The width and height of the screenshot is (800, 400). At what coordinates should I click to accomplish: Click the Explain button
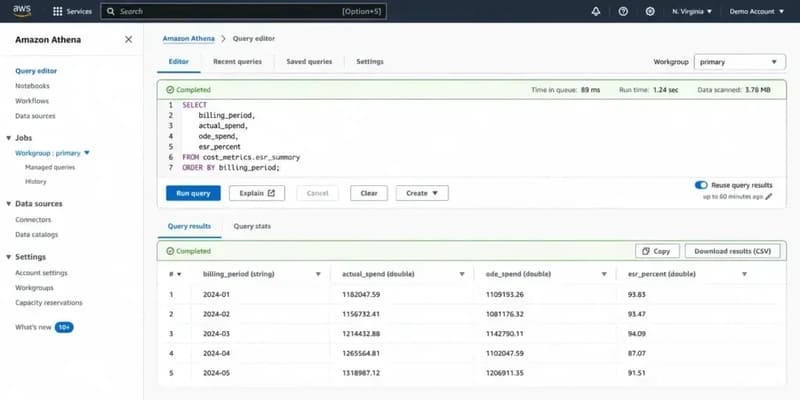[257, 193]
